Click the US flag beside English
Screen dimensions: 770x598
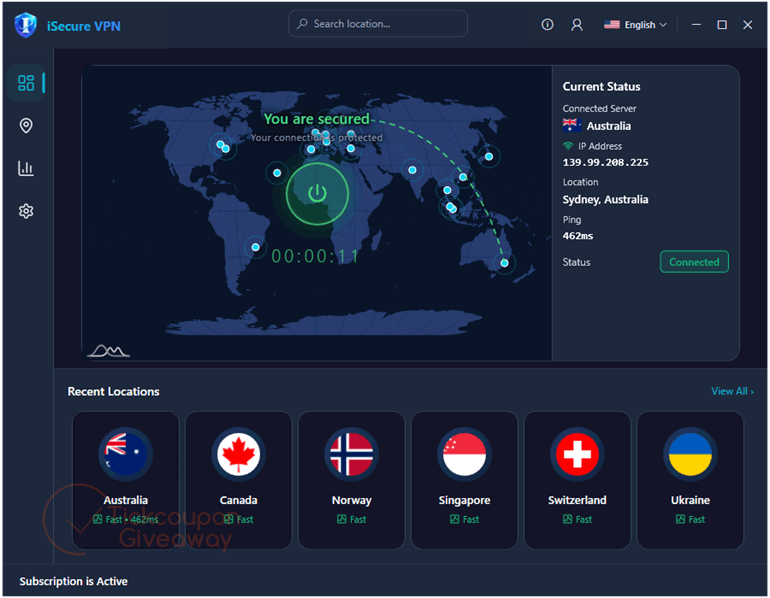click(611, 25)
